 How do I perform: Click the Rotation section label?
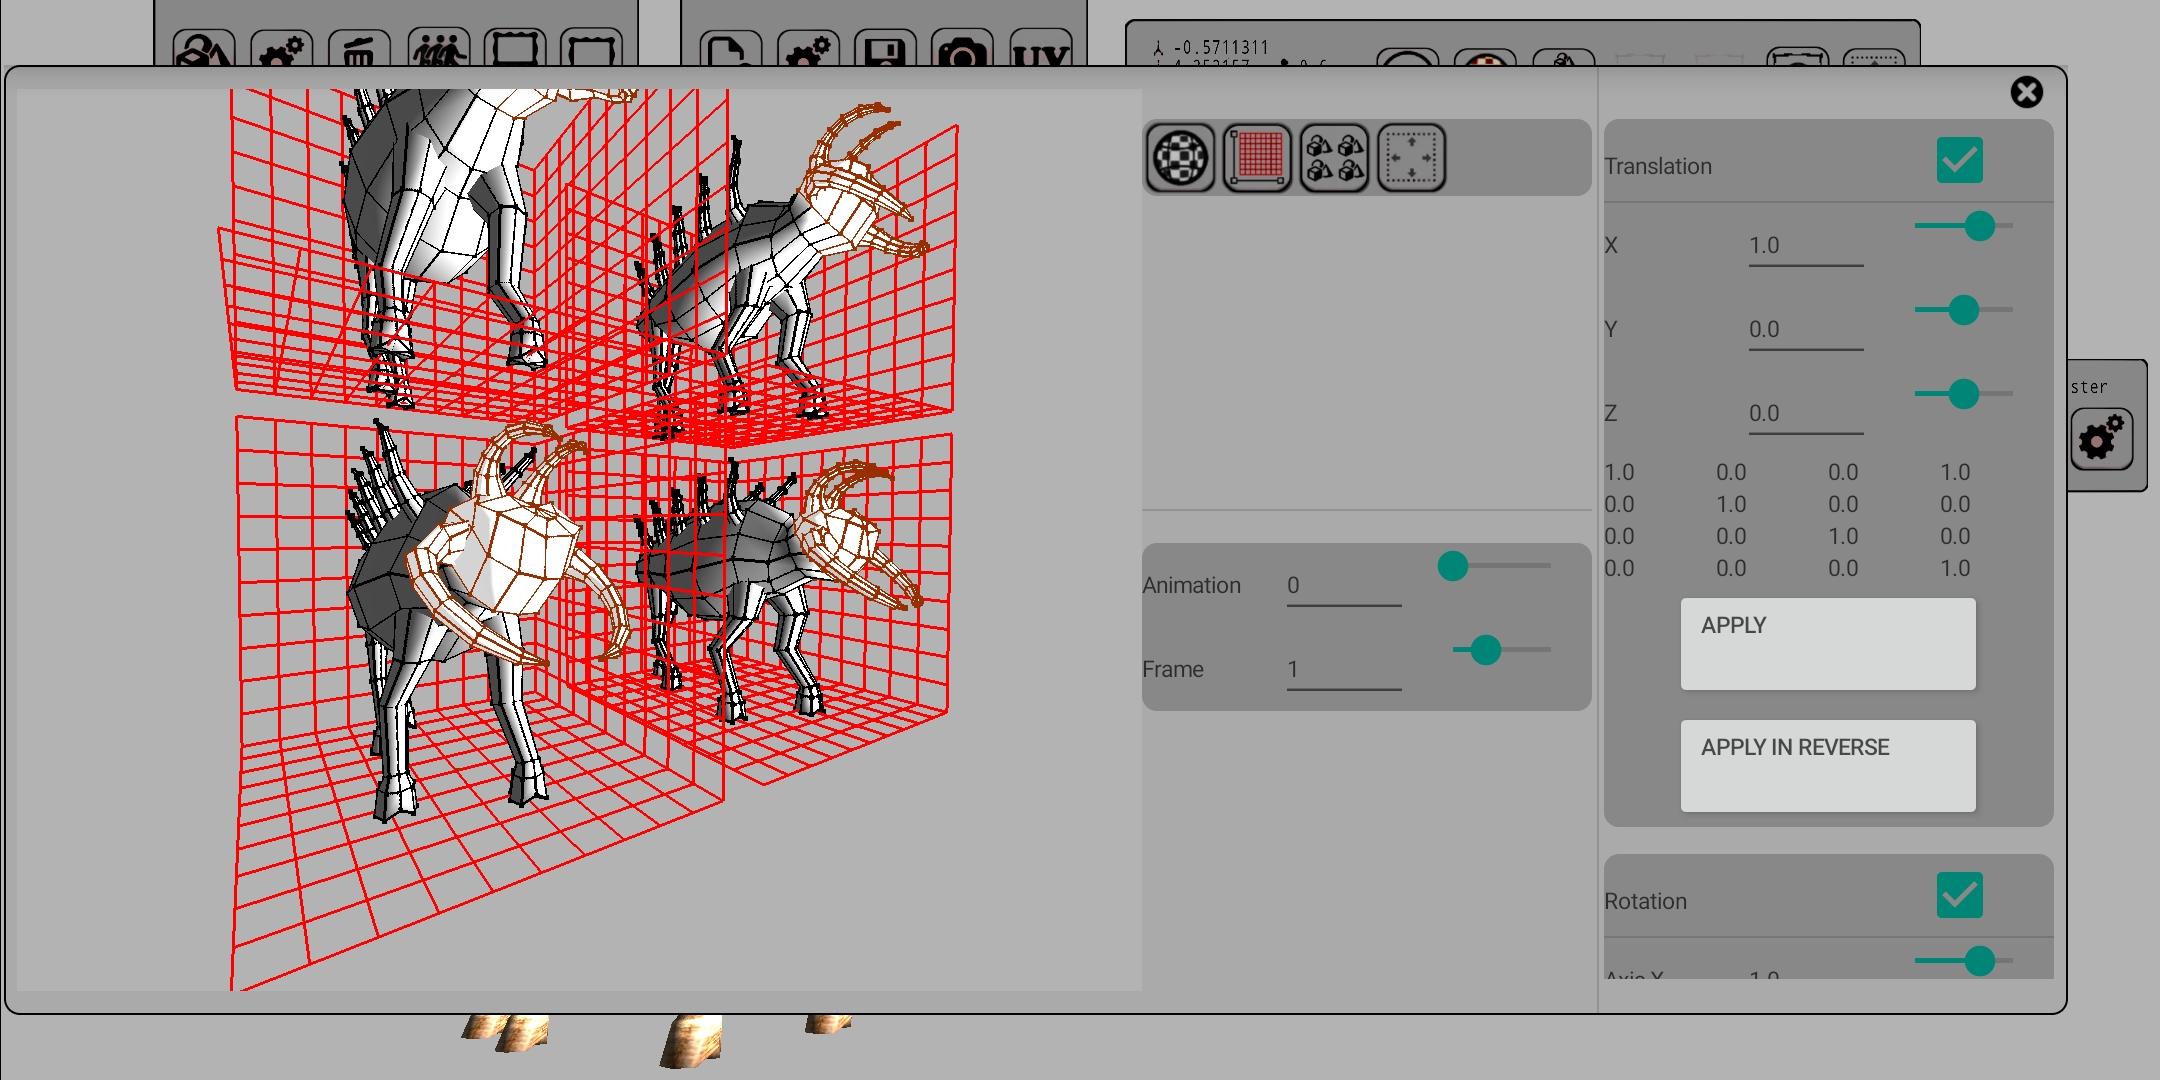[x=1645, y=902]
